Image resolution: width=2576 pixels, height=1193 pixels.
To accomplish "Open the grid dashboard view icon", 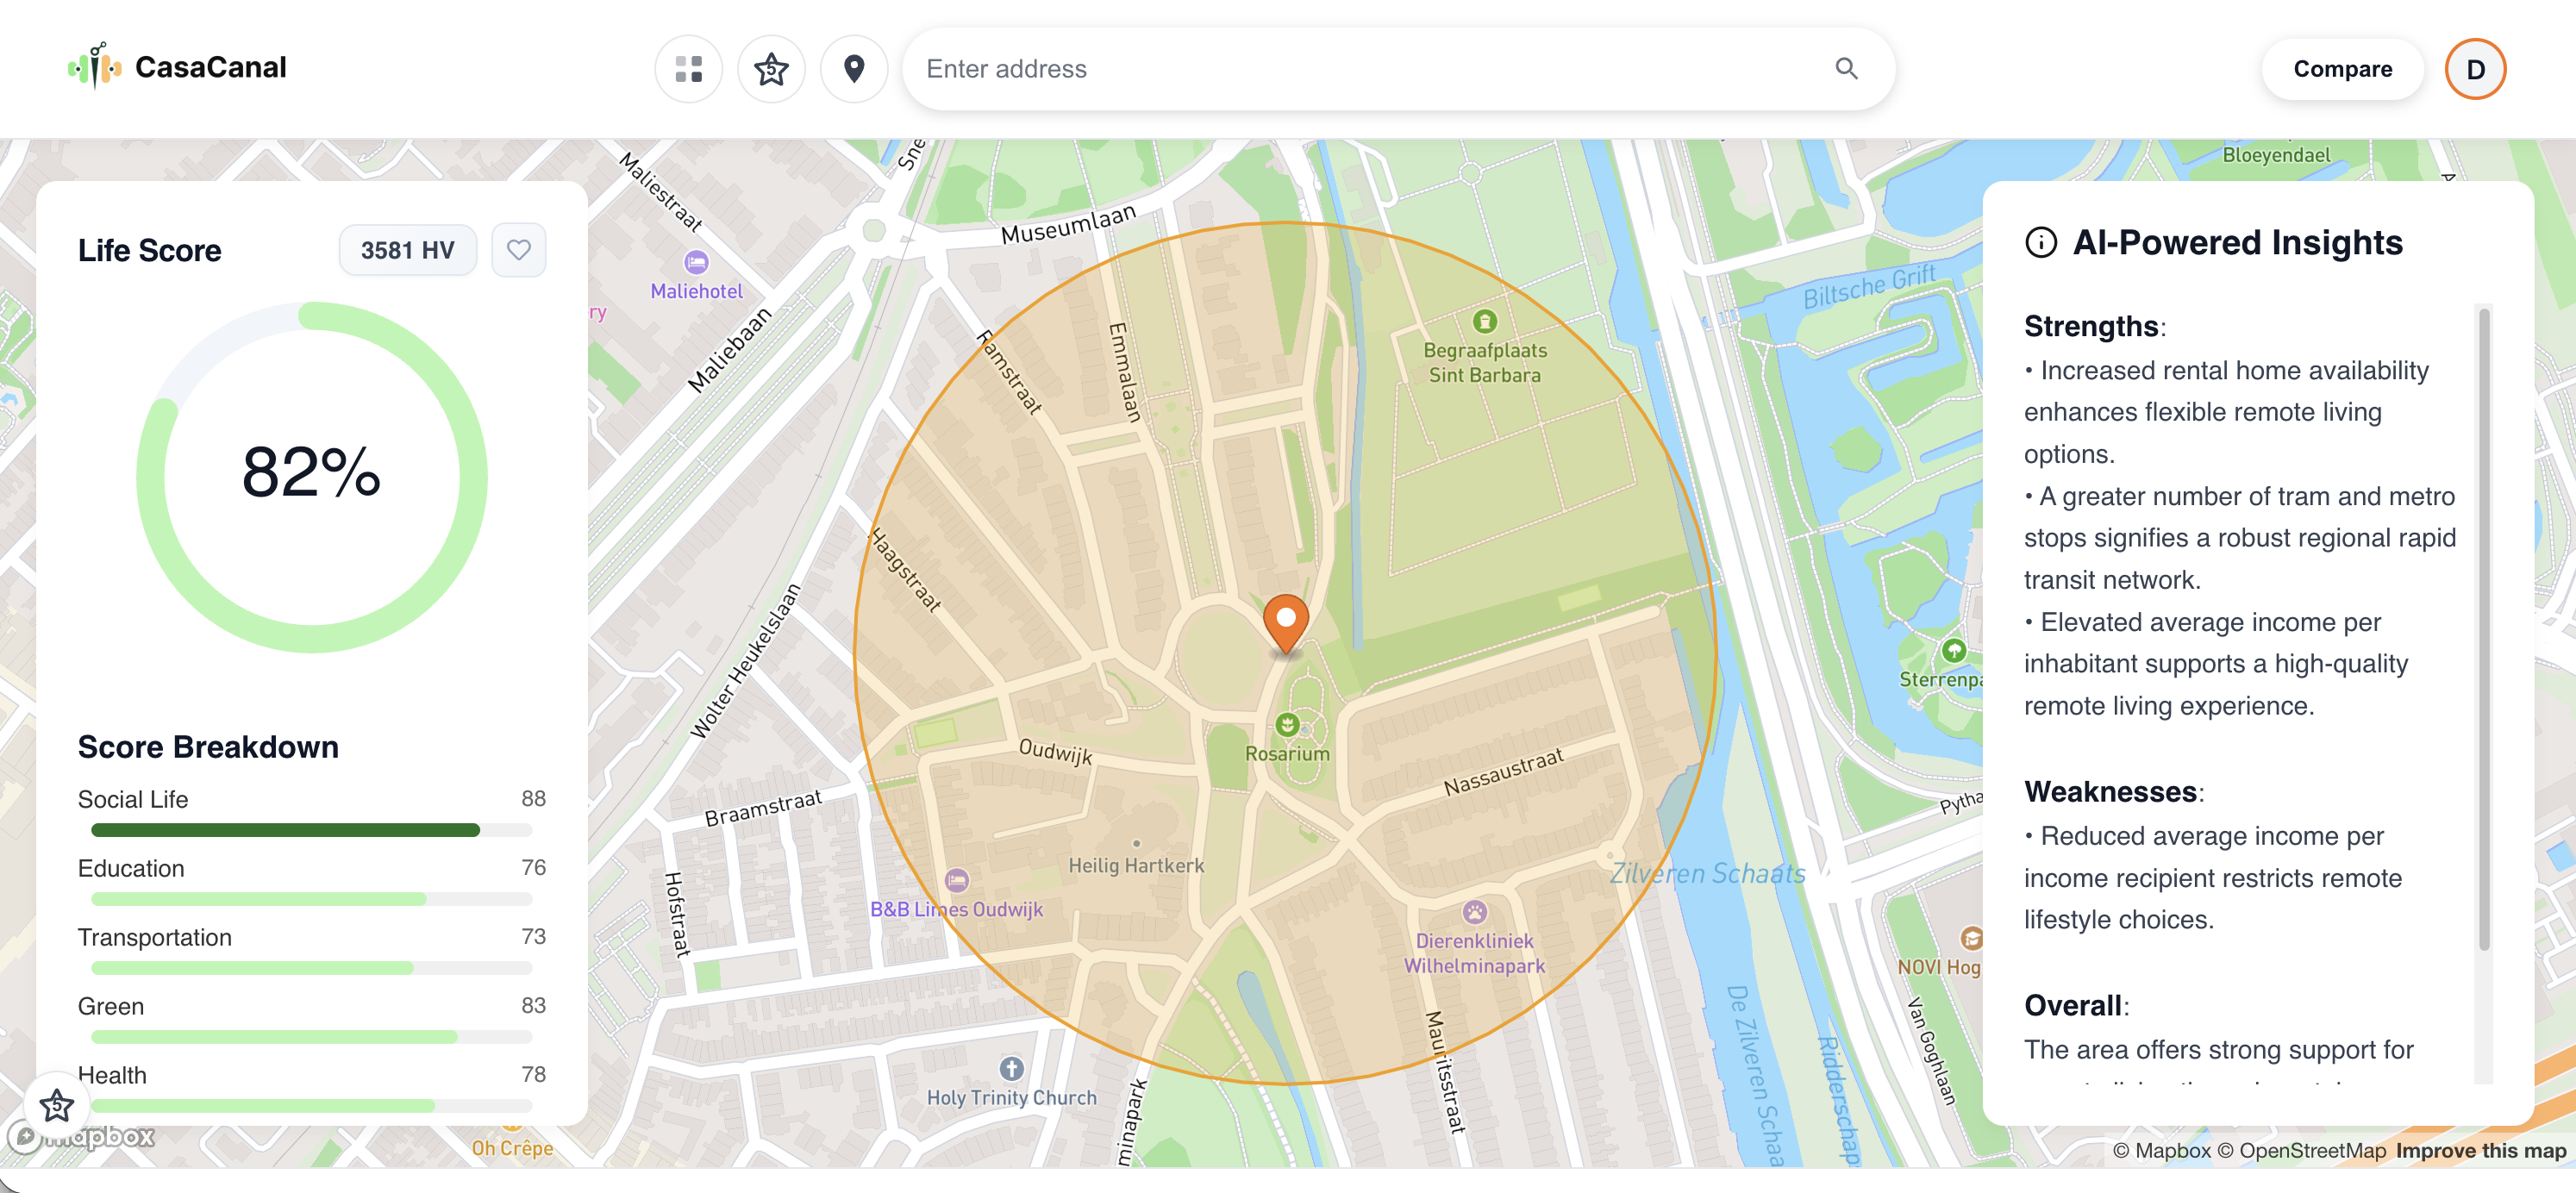I will point(688,69).
